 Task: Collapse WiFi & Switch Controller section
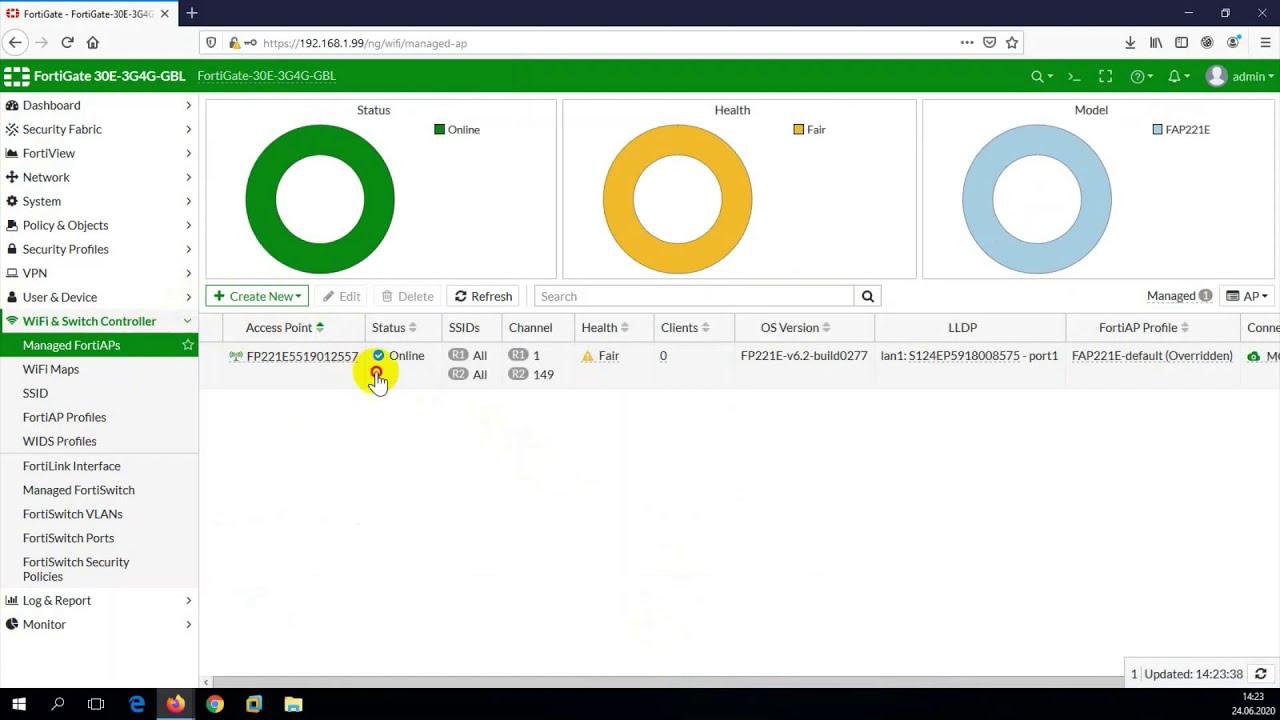tap(99, 321)
